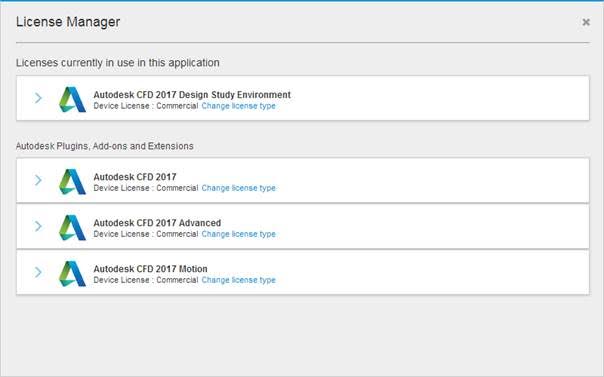
Task: Click the Licenses currently in use heading
Action: [117, 63]
